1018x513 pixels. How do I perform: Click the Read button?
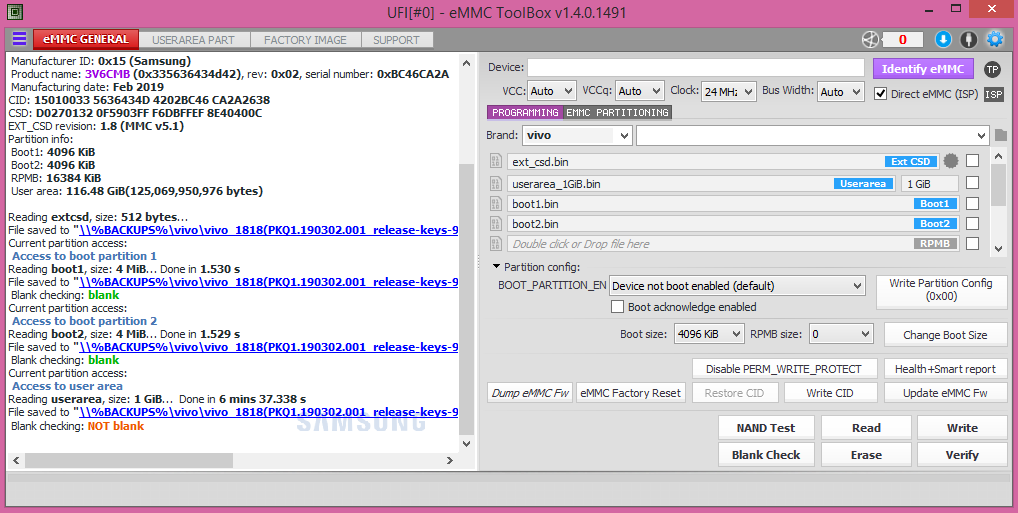[x=866, y=428]
